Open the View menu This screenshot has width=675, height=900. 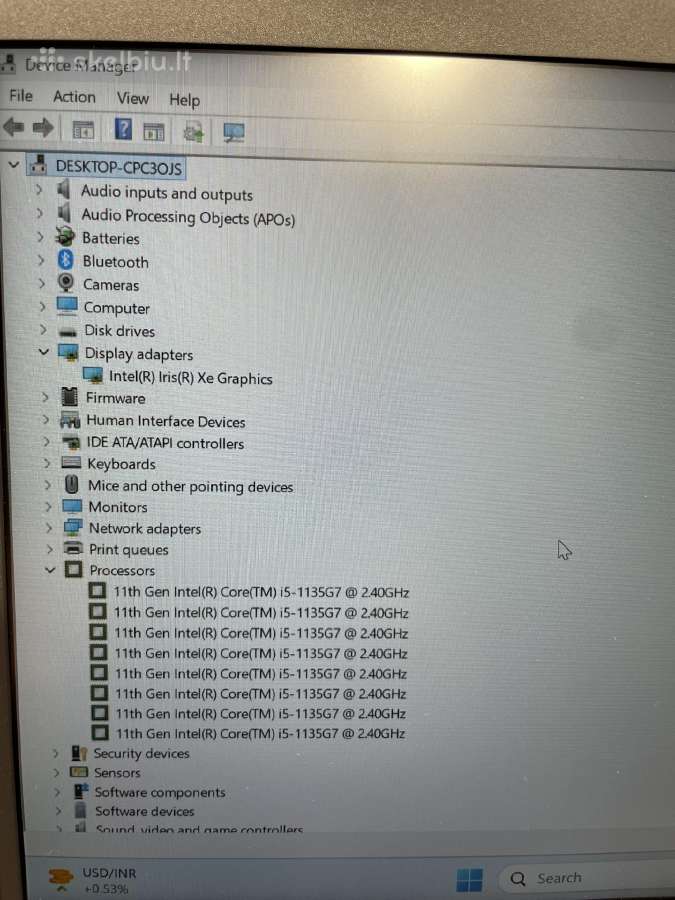click(133, 99)
